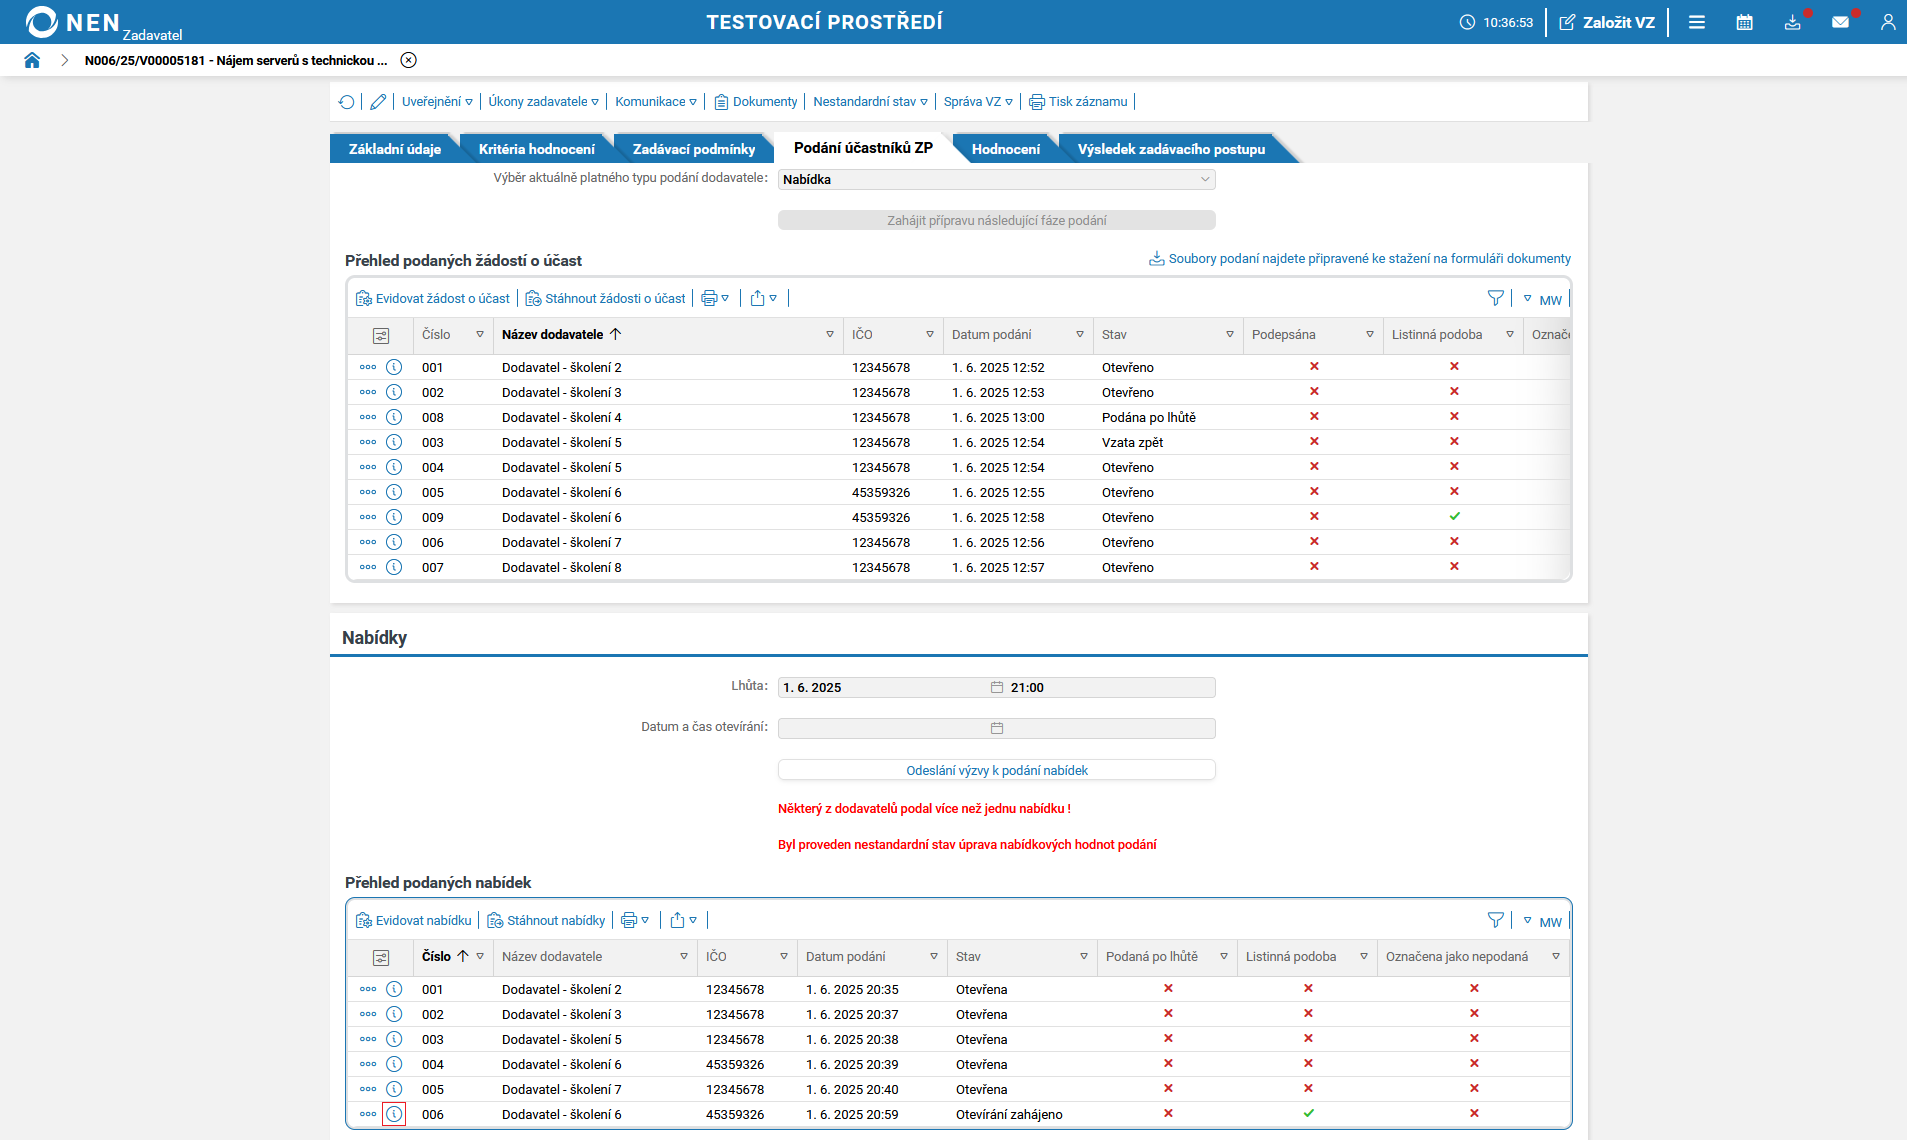The height and width of the screenshot is (1140, 1907).
Task: Sort by Název dodavatele column header
Action: [553, 335]
